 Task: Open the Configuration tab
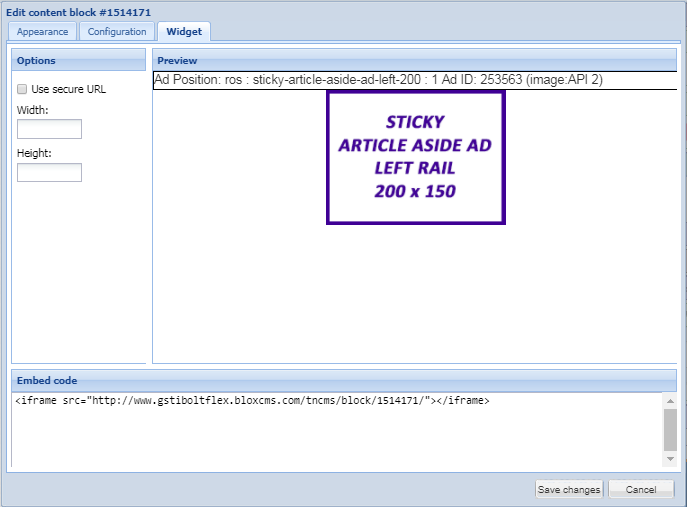[x=117, y=32]
